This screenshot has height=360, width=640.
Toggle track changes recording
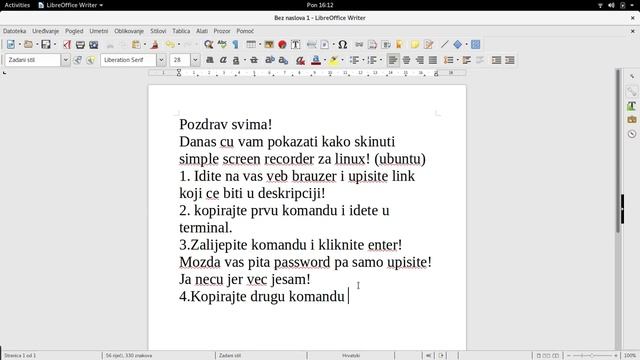coord(428,44)
